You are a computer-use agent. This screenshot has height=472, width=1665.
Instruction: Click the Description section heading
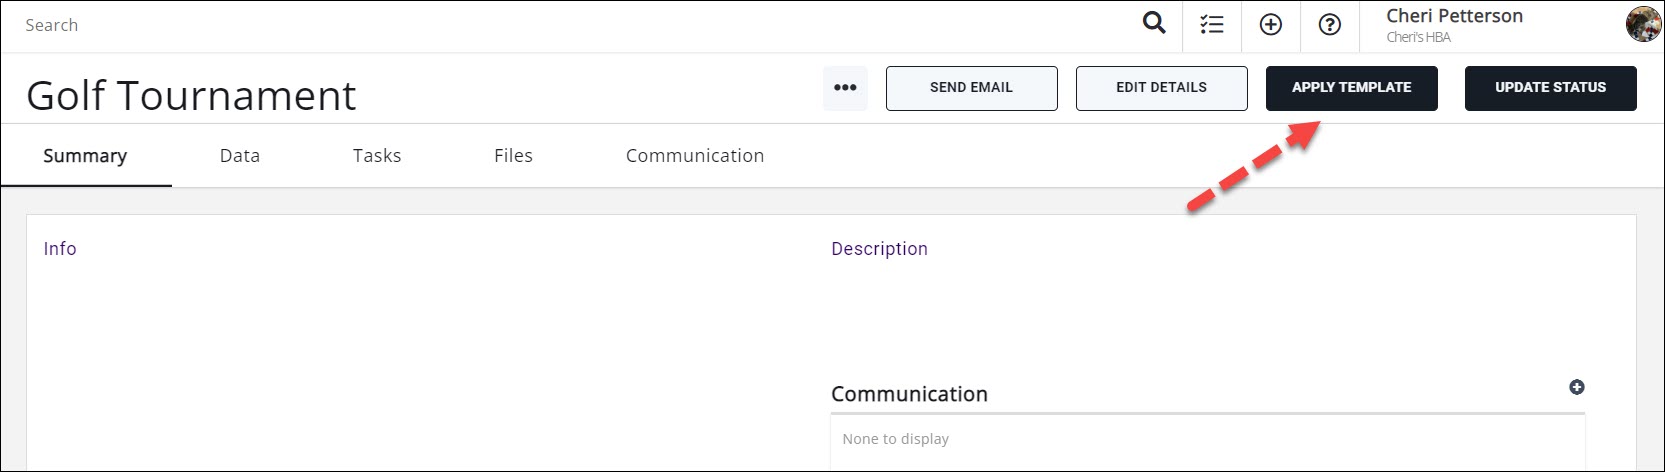coord(879,249)
